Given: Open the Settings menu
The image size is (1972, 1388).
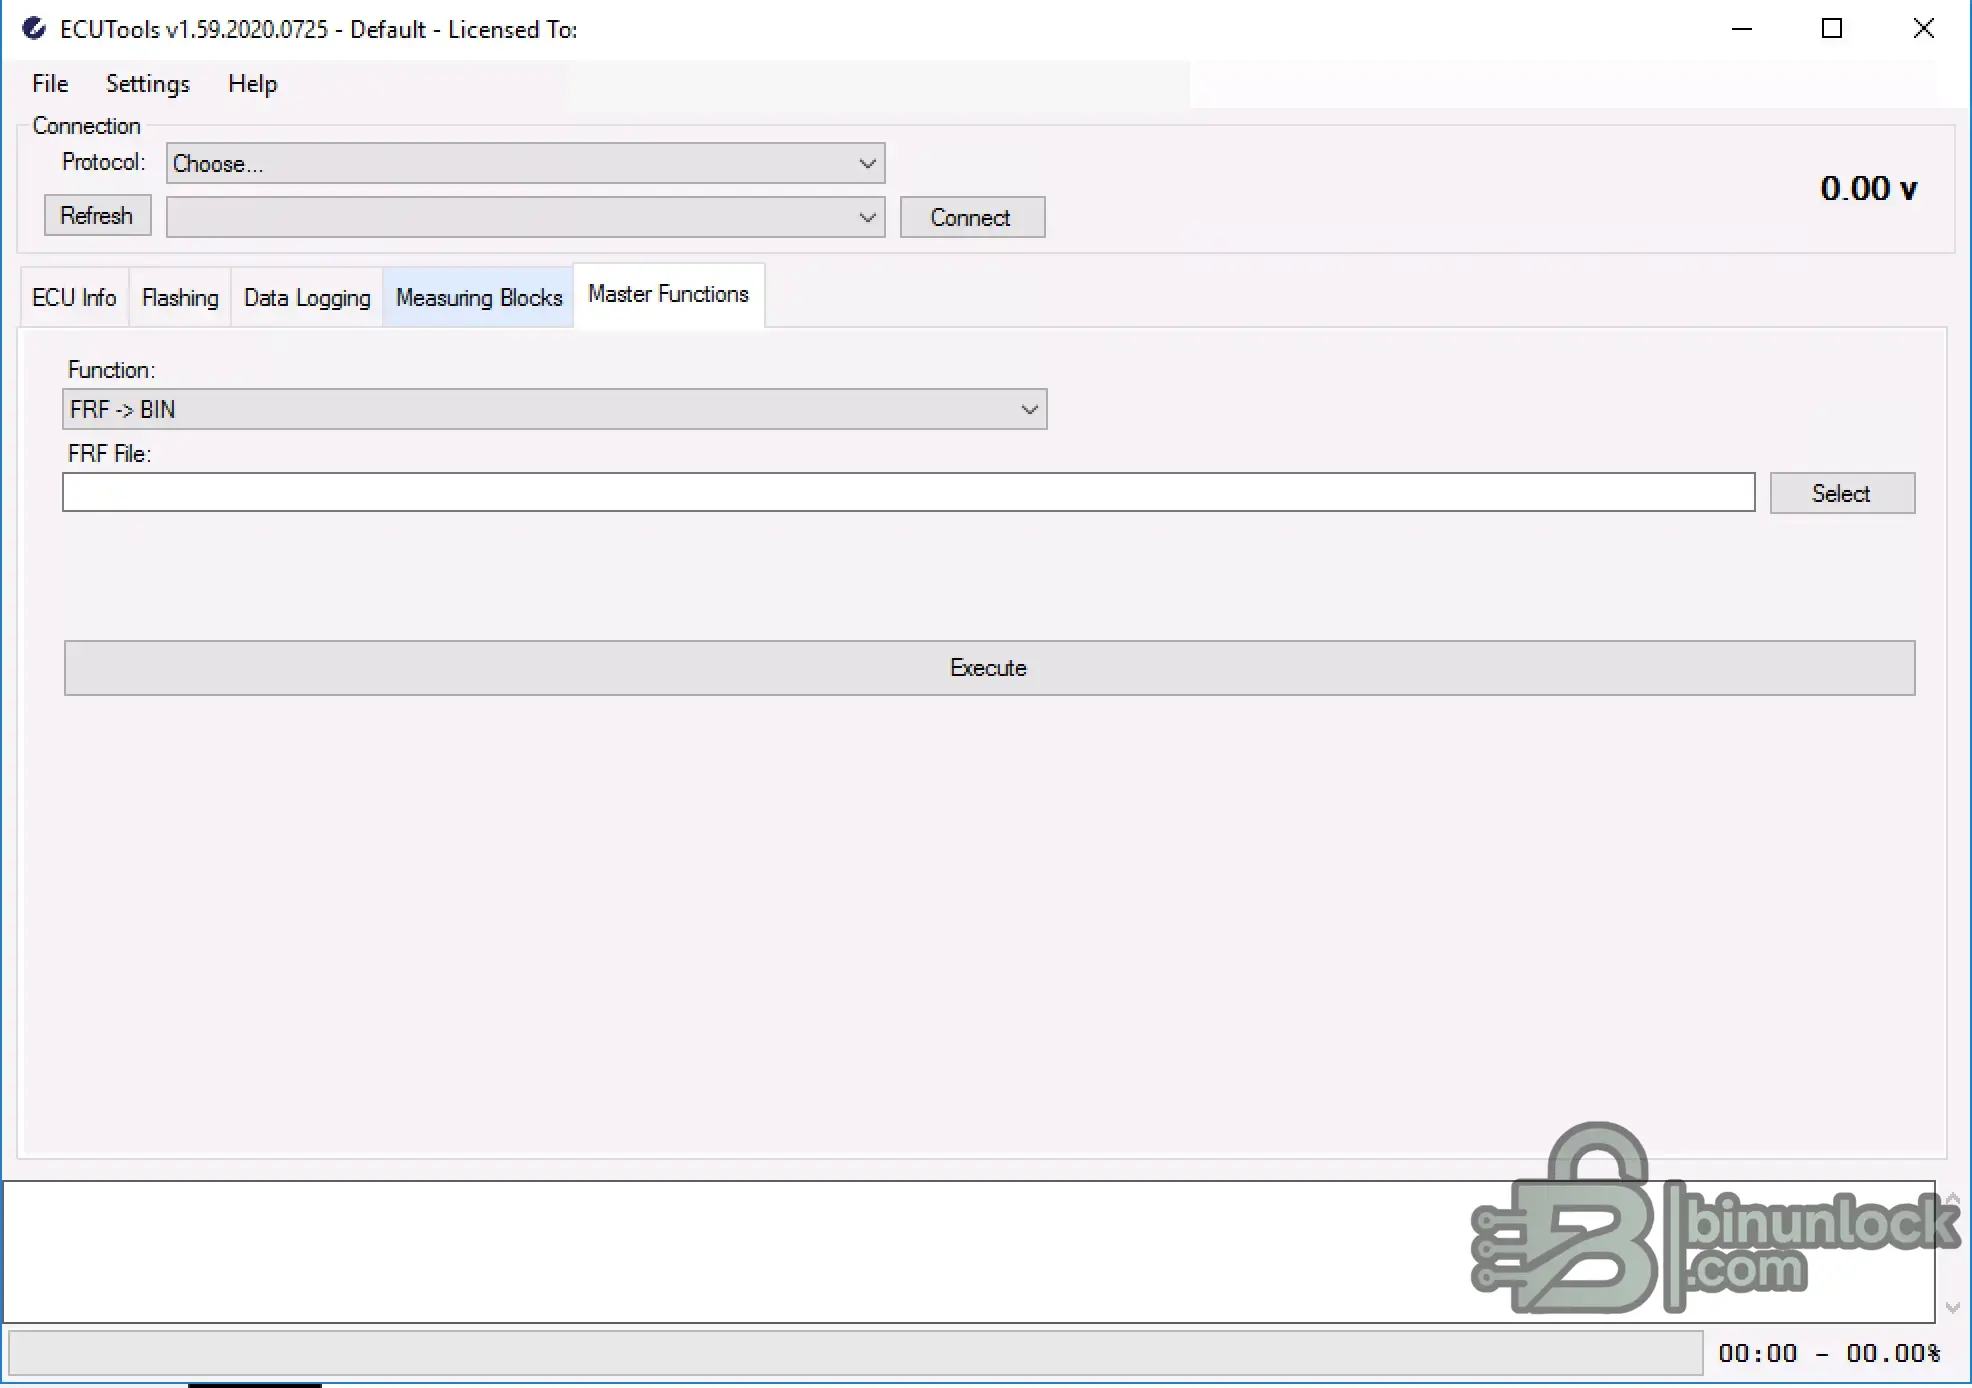Looking at the screenshot, I should [148, 84].
